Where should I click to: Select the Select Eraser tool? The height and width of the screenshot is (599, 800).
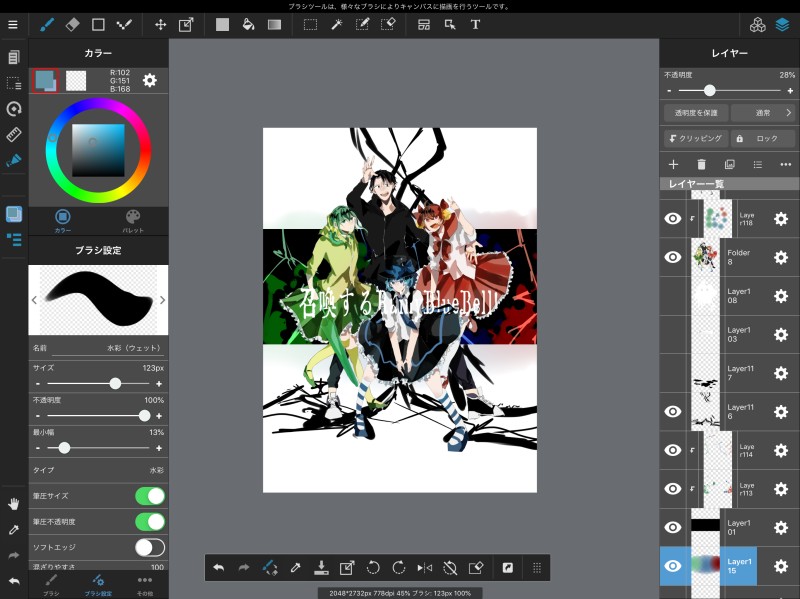(x=388, y=24)
